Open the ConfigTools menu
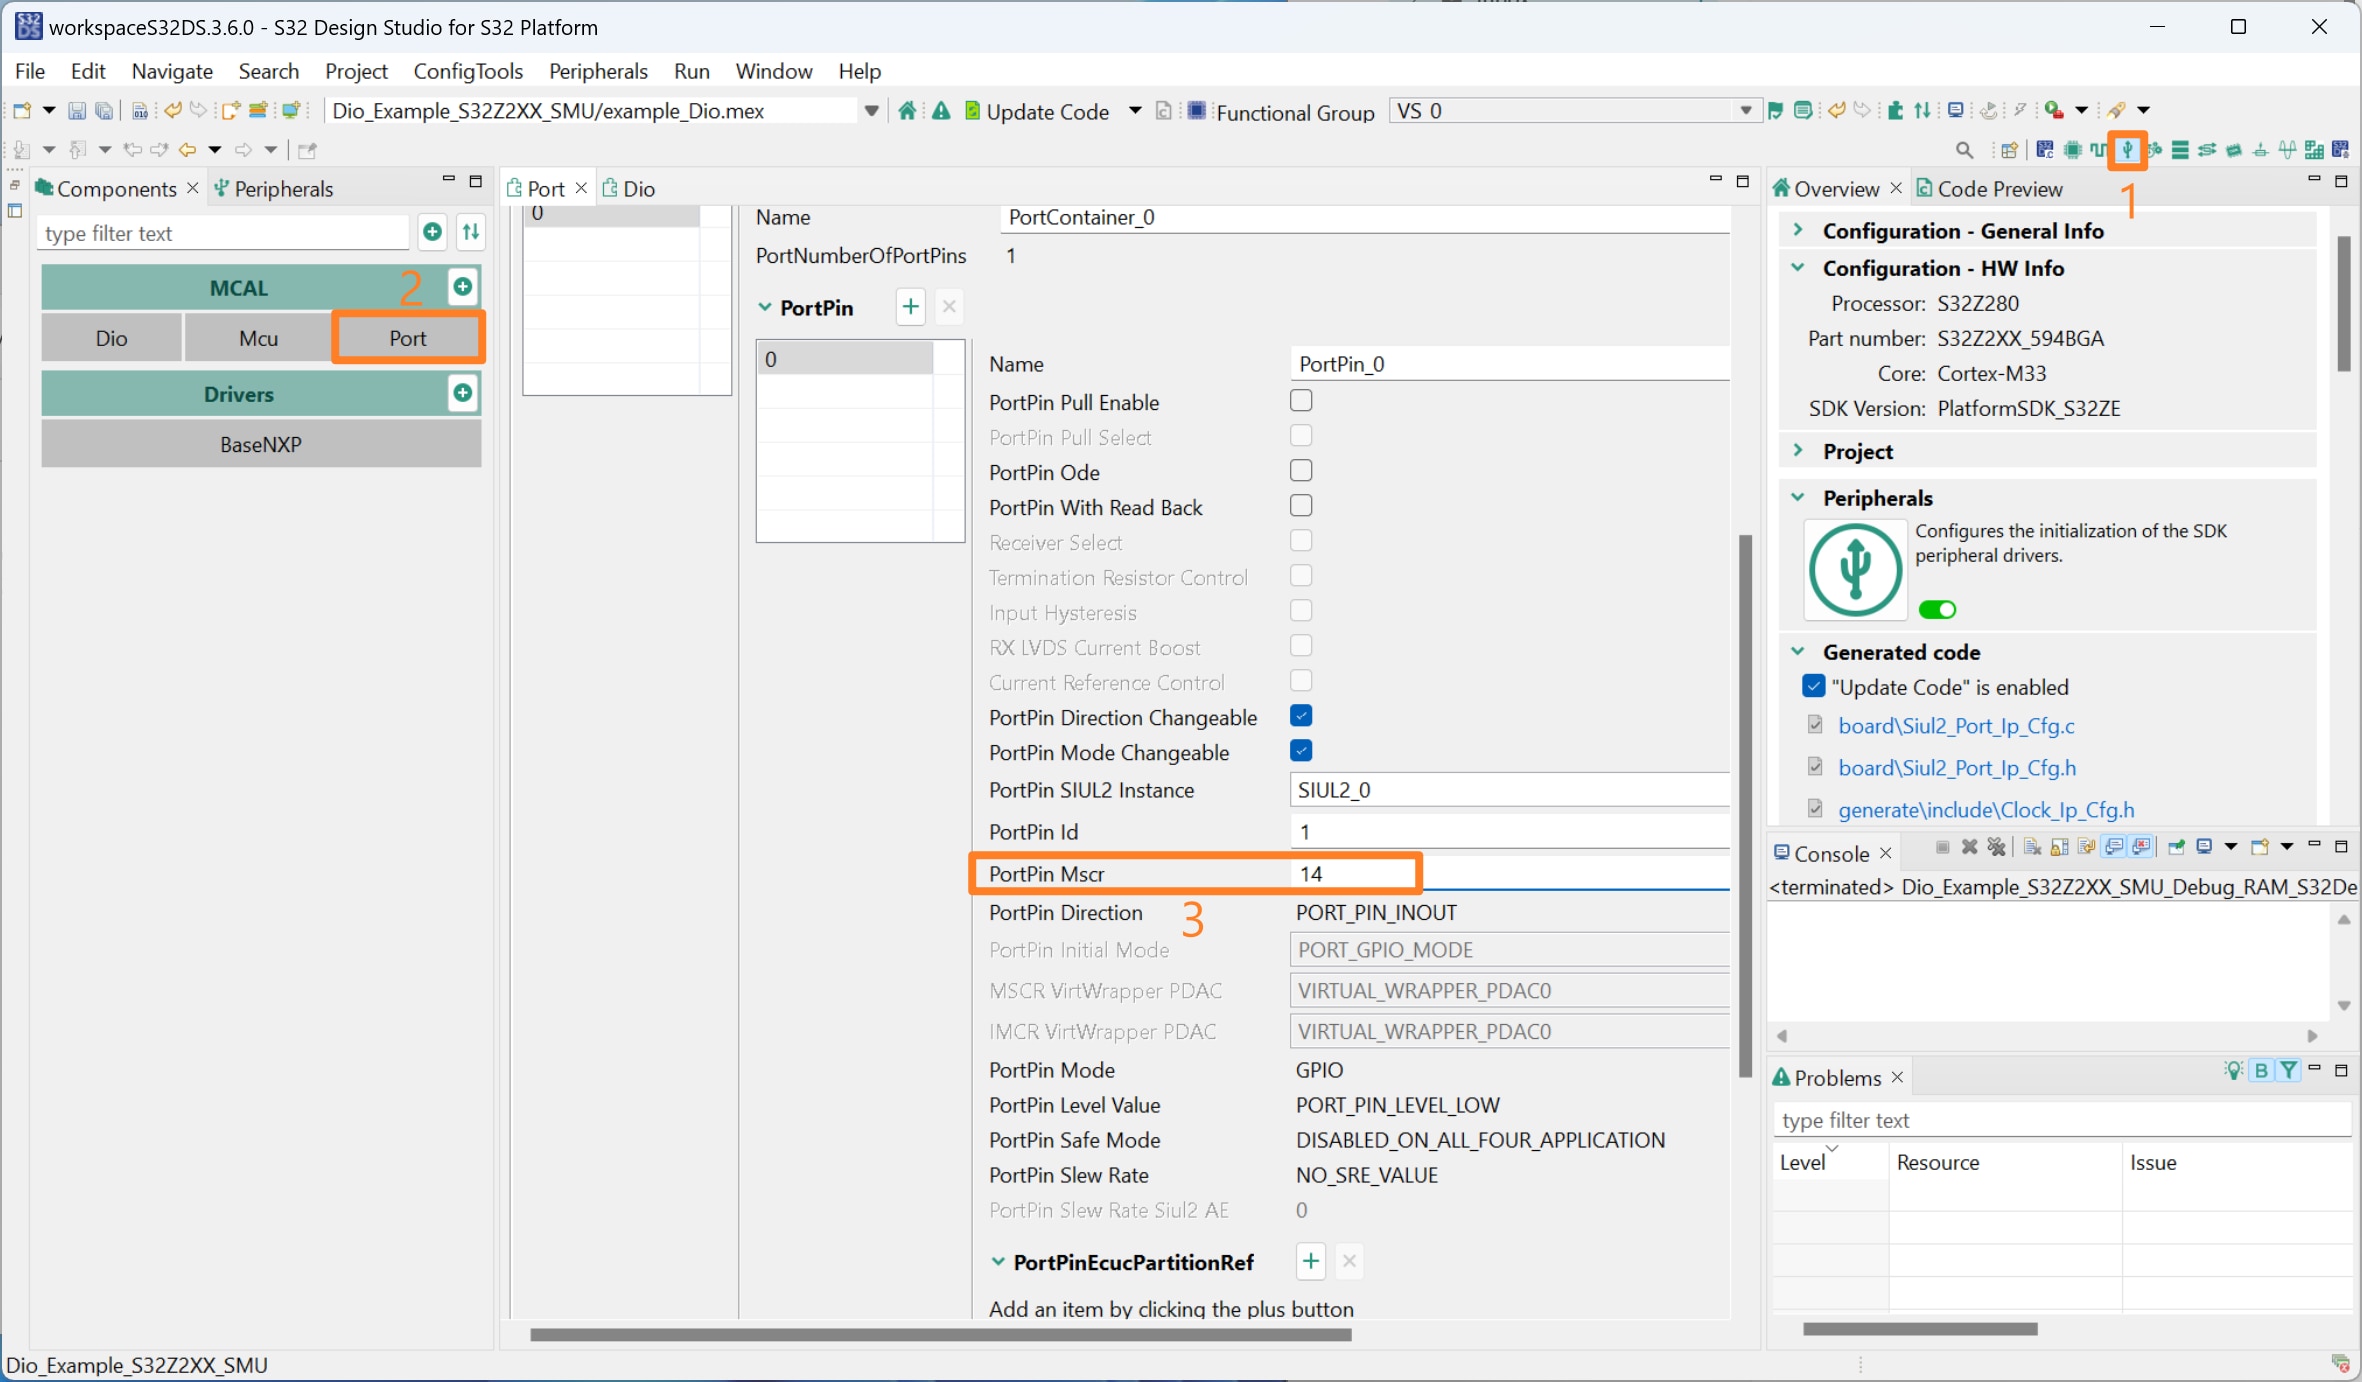Image resolution: width=2362 pixels, height=1382 pixels. pos(467,71)
